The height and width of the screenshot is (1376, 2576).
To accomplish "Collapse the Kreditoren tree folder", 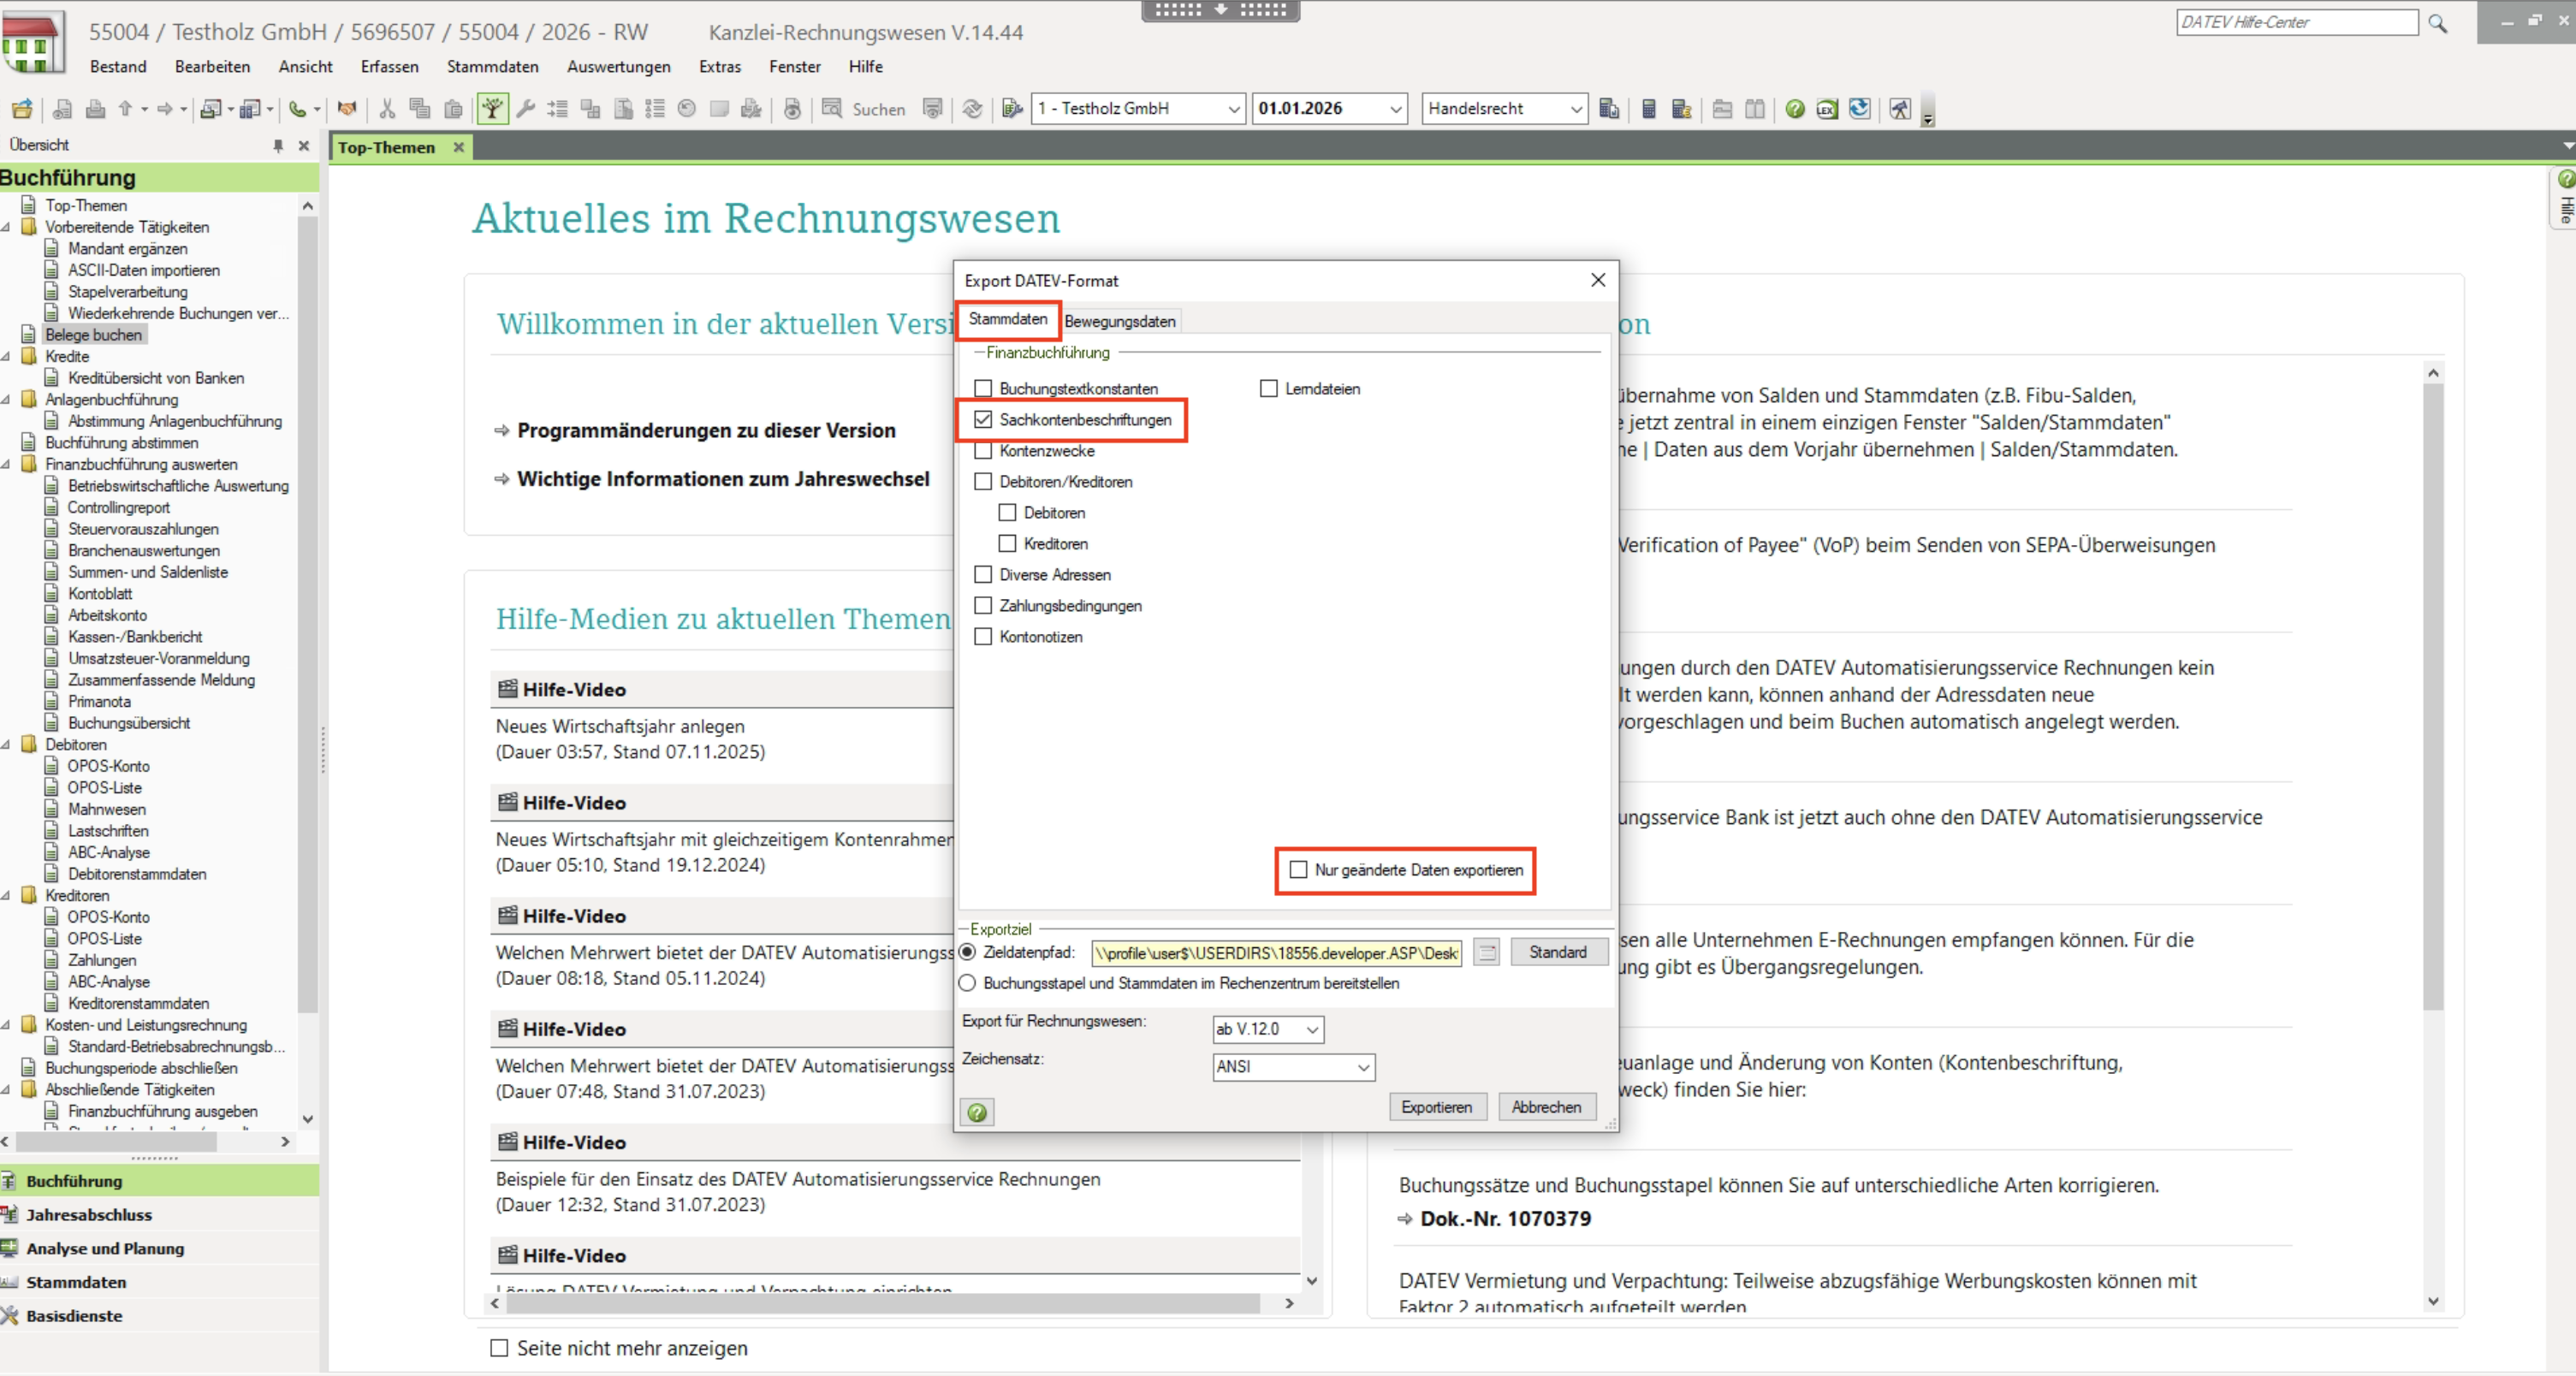I will 6,896.
